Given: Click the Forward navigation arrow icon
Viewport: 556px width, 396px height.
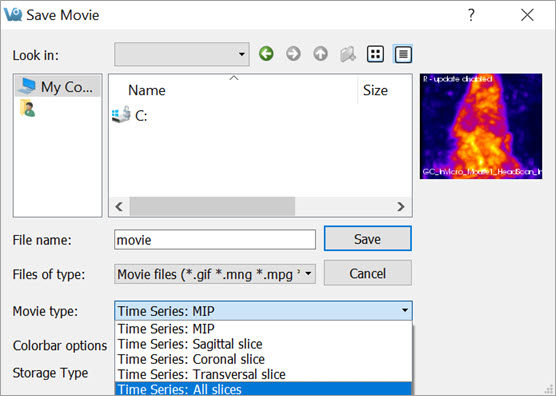Looking at the screenshot, I should point(293,54).
